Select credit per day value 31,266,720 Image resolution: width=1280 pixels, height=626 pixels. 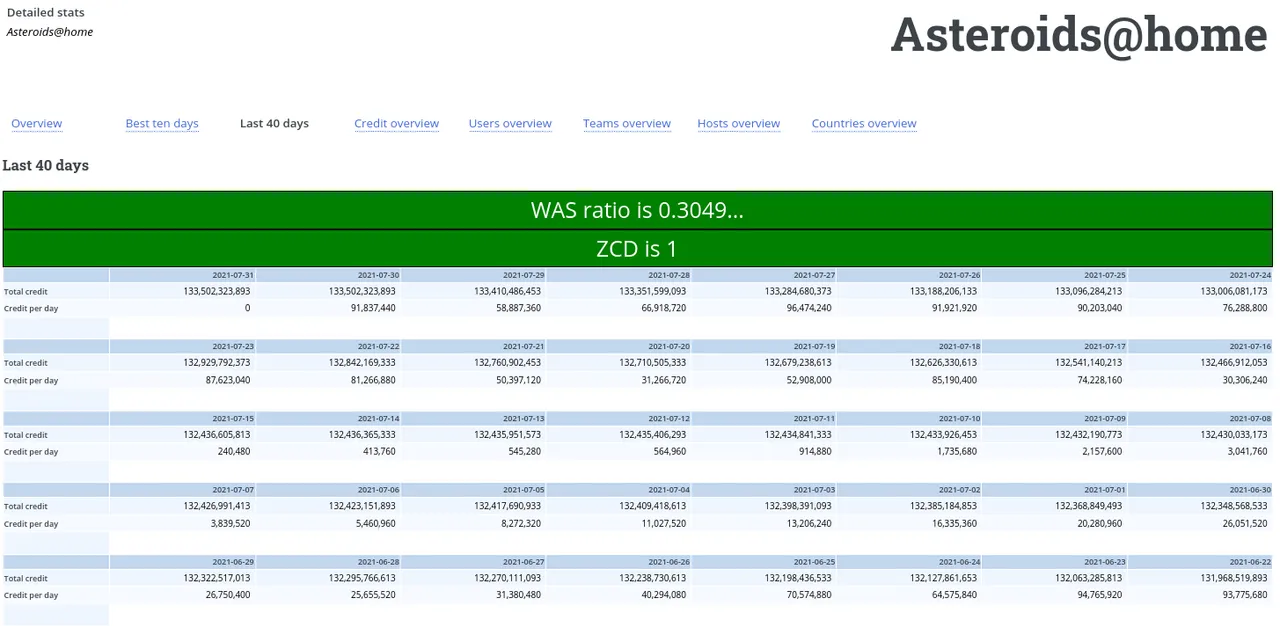pos(664,380)
